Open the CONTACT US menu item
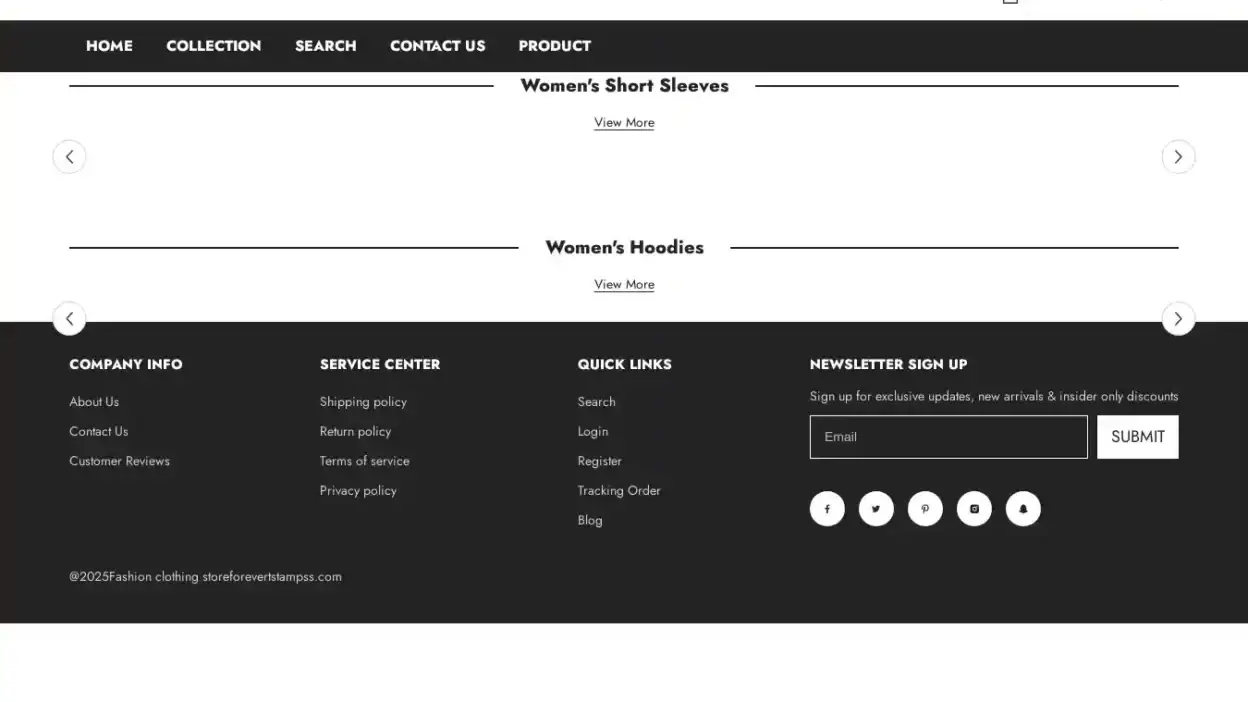 point(437,46)
